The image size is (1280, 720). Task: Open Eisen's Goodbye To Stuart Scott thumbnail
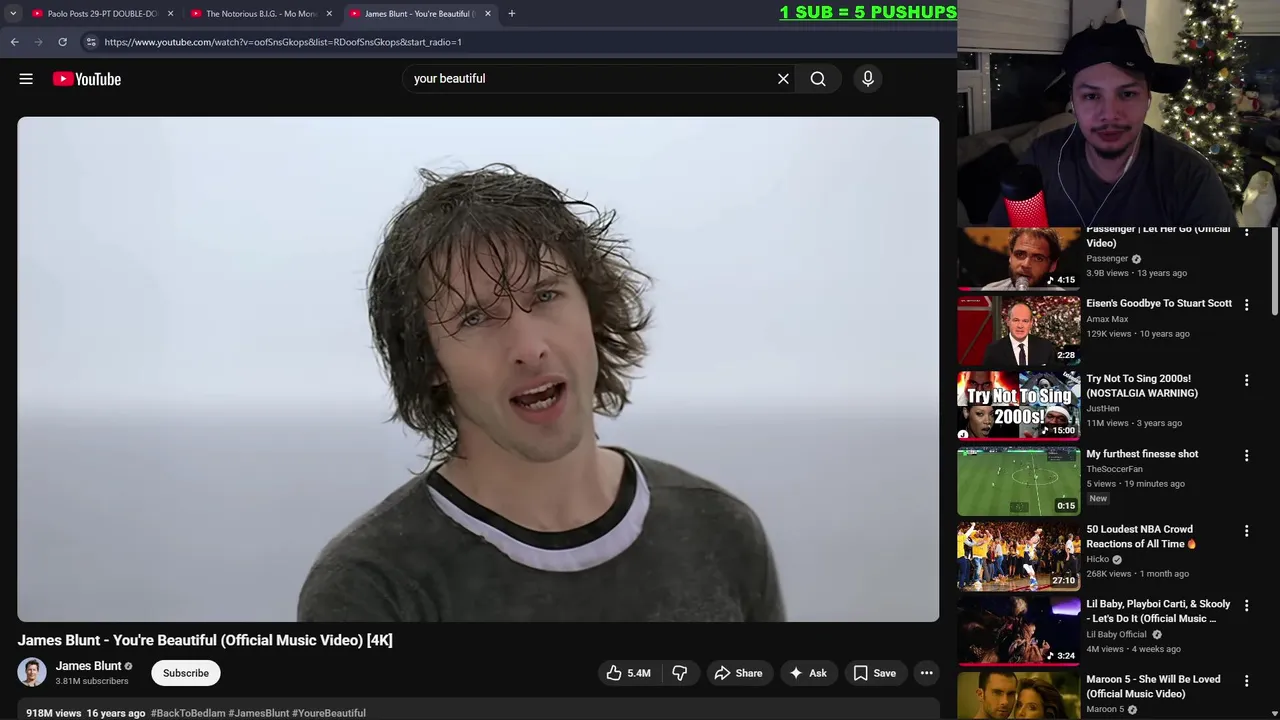[x=1018, y=330]
